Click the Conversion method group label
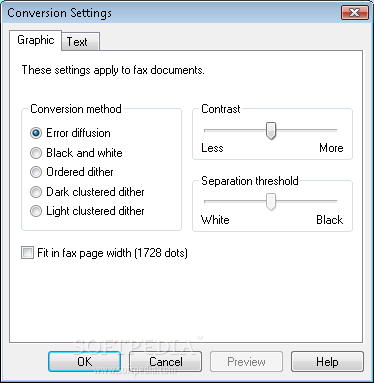 [76, 109]
